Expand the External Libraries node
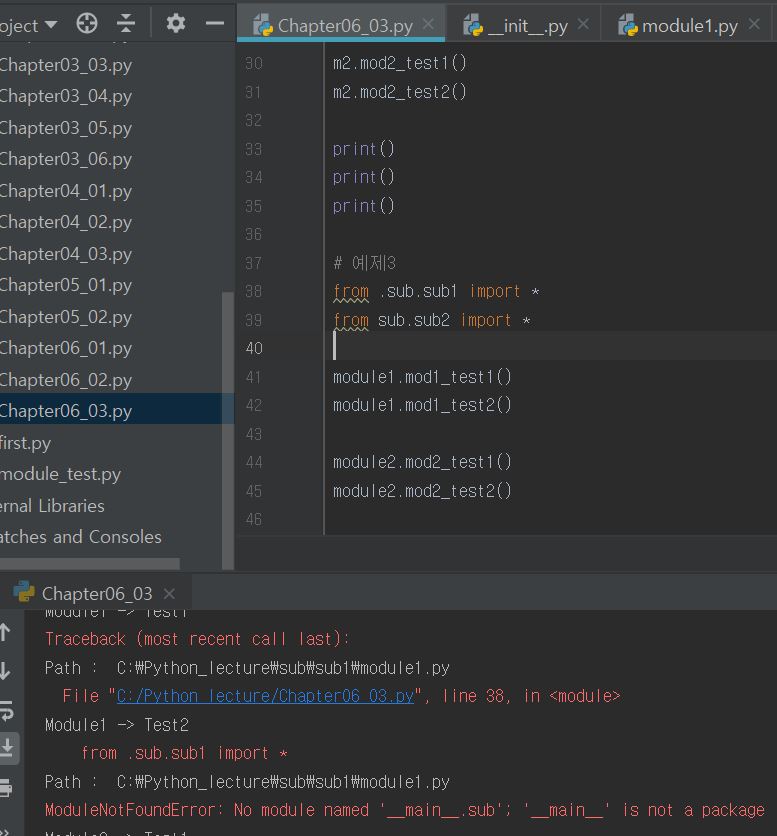Screen dimensions: 777x836 52,506
